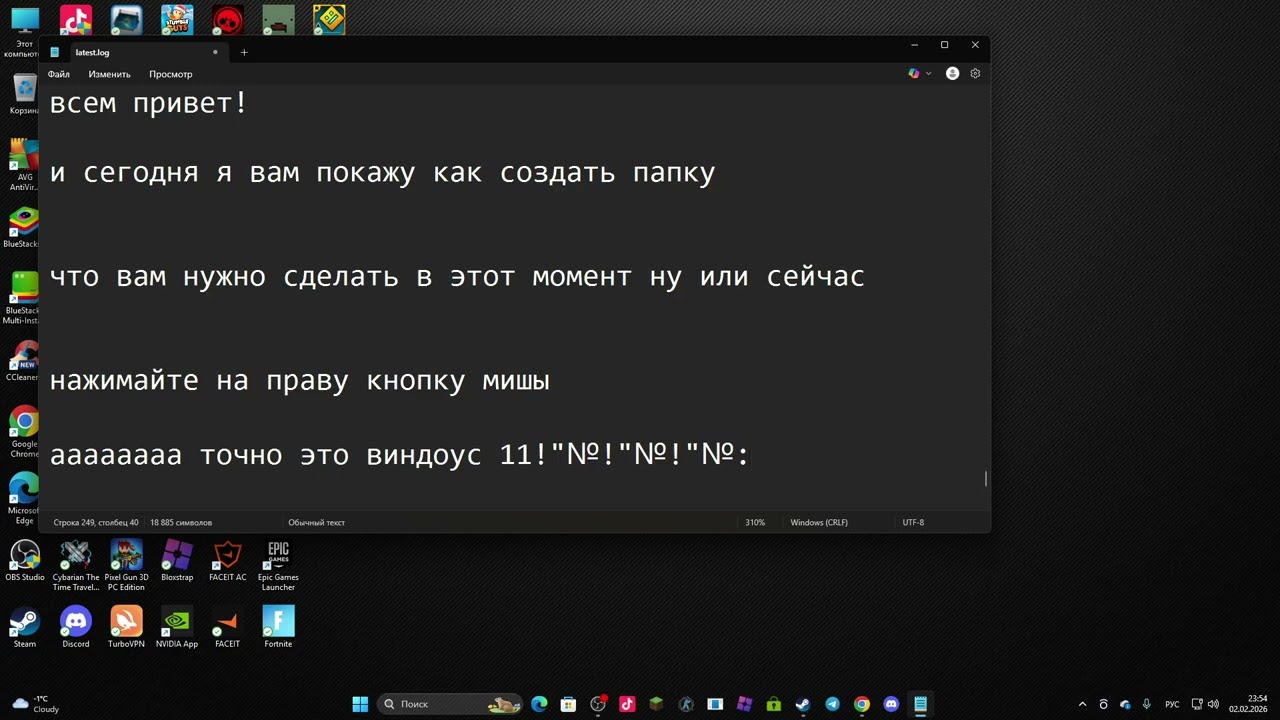Screen dimensions: 1280x720
Task: Click the line mentioning 'виндоус 11'
Action: 399,455
